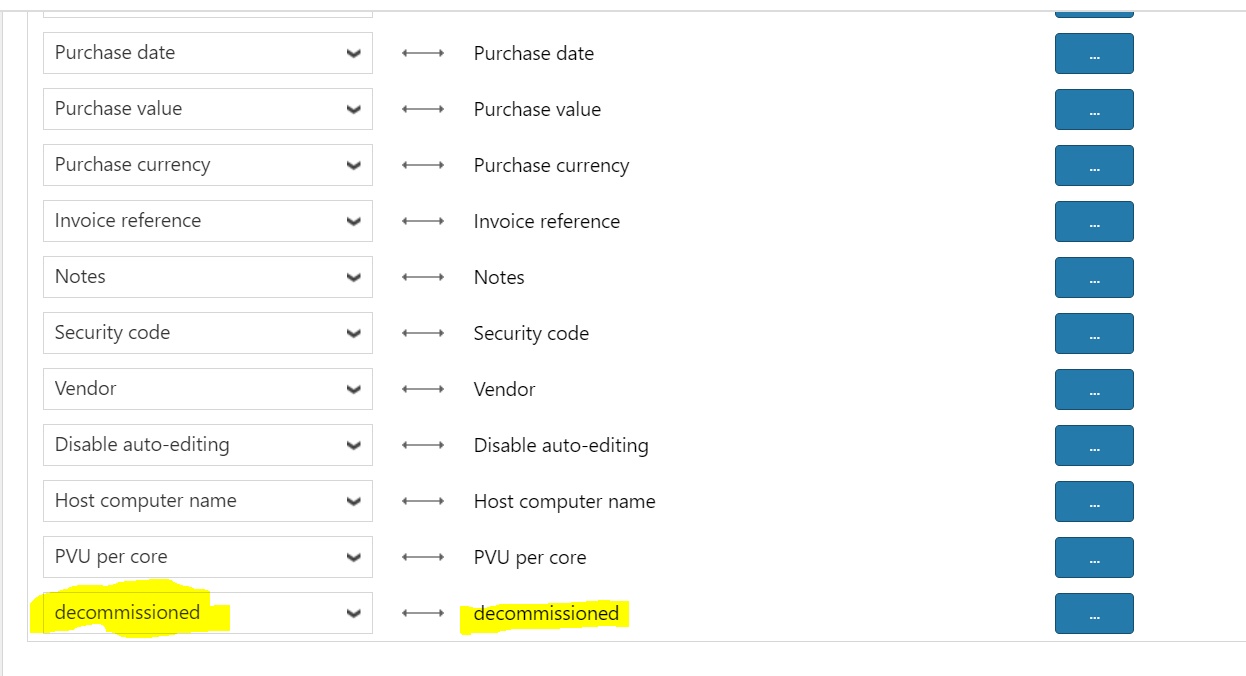The image size is (1246, 676).
Task: Click the ellipsis button for decommissioned row
Action: click(x=1093, y=613)
